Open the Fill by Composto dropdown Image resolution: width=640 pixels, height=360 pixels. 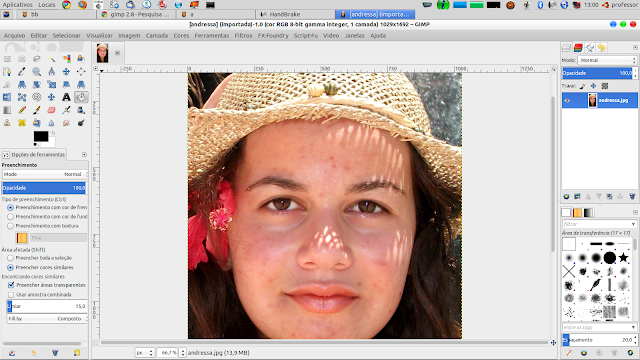coord(47,318)
